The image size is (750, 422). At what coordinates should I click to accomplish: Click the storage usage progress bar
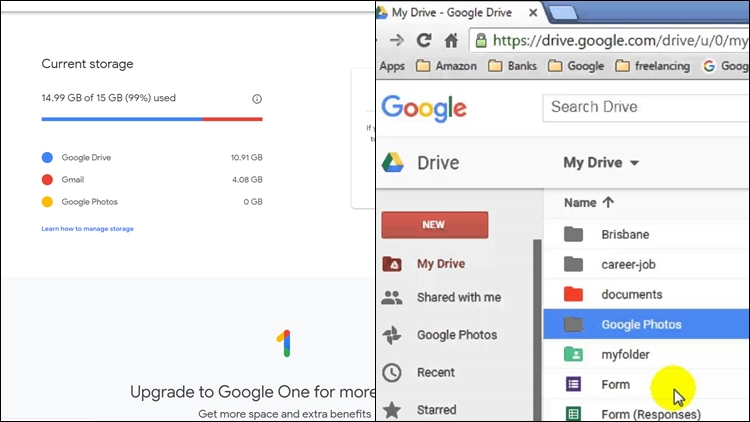(x=152, y=119)
